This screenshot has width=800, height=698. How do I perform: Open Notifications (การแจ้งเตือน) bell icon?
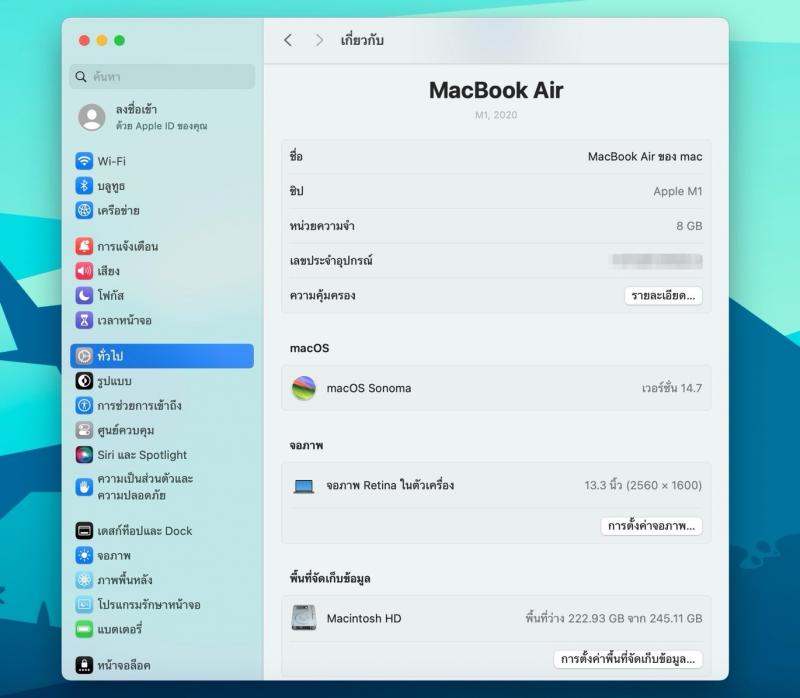point(84,246)
